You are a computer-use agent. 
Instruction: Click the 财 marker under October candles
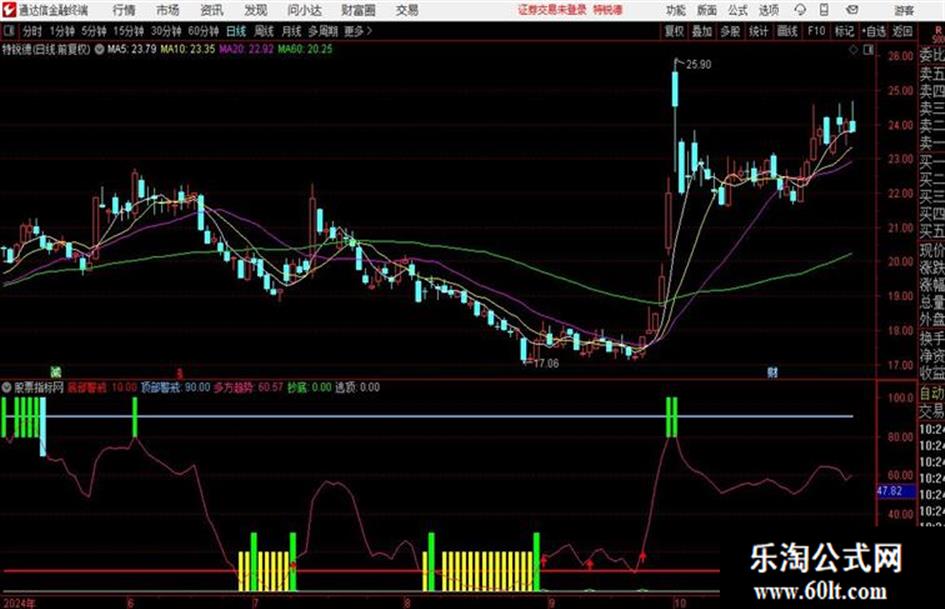click(x=772, y=372)
